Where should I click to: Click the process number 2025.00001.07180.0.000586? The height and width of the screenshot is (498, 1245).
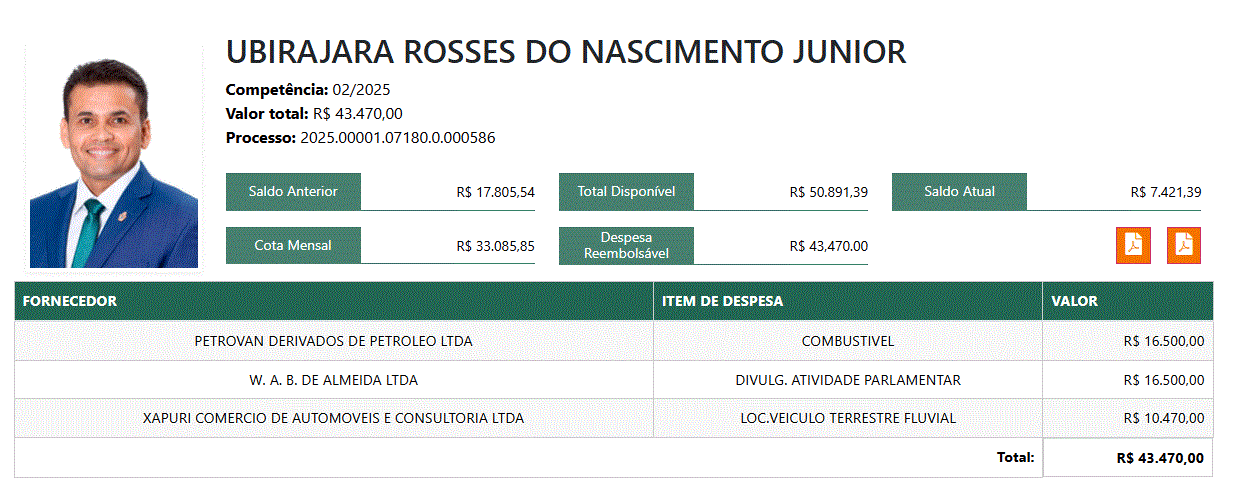tap(397, 138)
